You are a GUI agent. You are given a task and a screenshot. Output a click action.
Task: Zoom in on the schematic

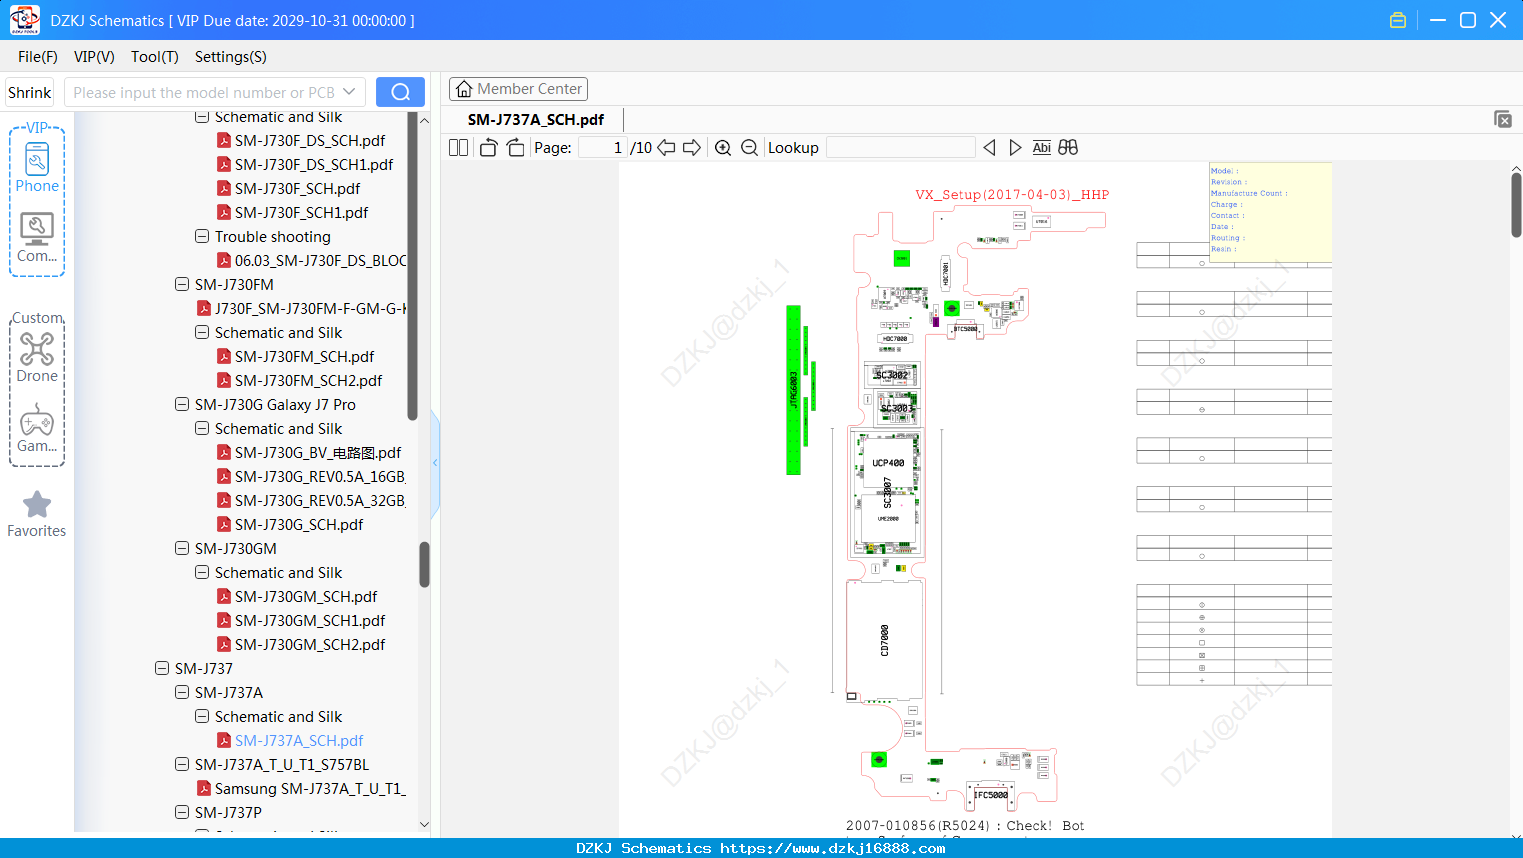723,148
